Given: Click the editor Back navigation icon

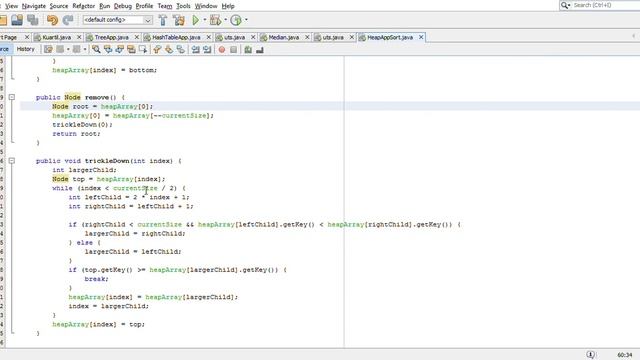Looking at the screenshot, I should [60, 49].
